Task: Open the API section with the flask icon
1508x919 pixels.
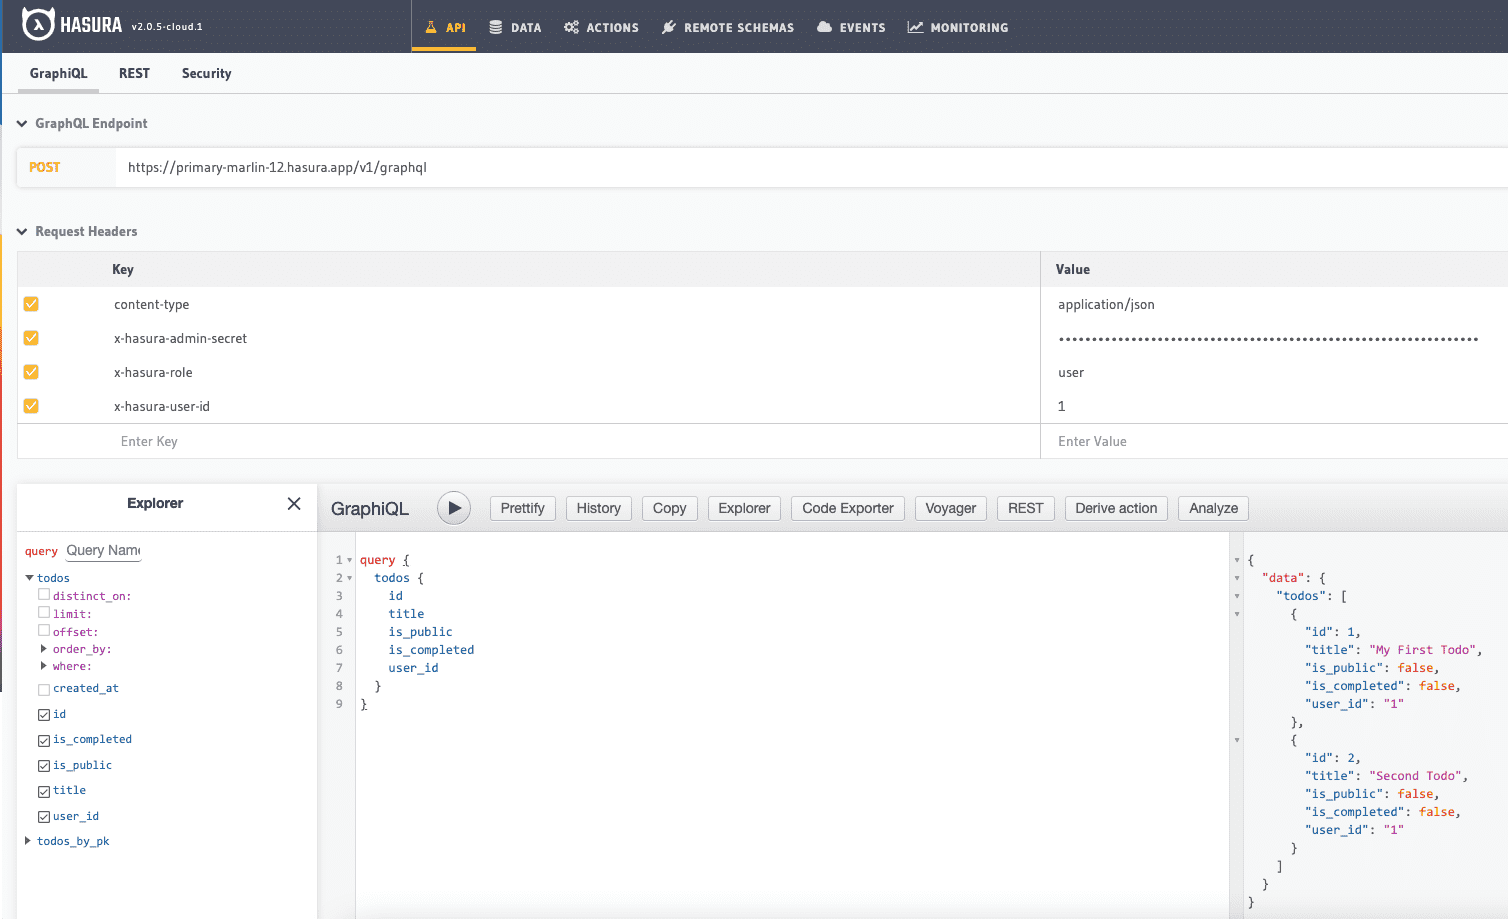Action: [445, 27]
